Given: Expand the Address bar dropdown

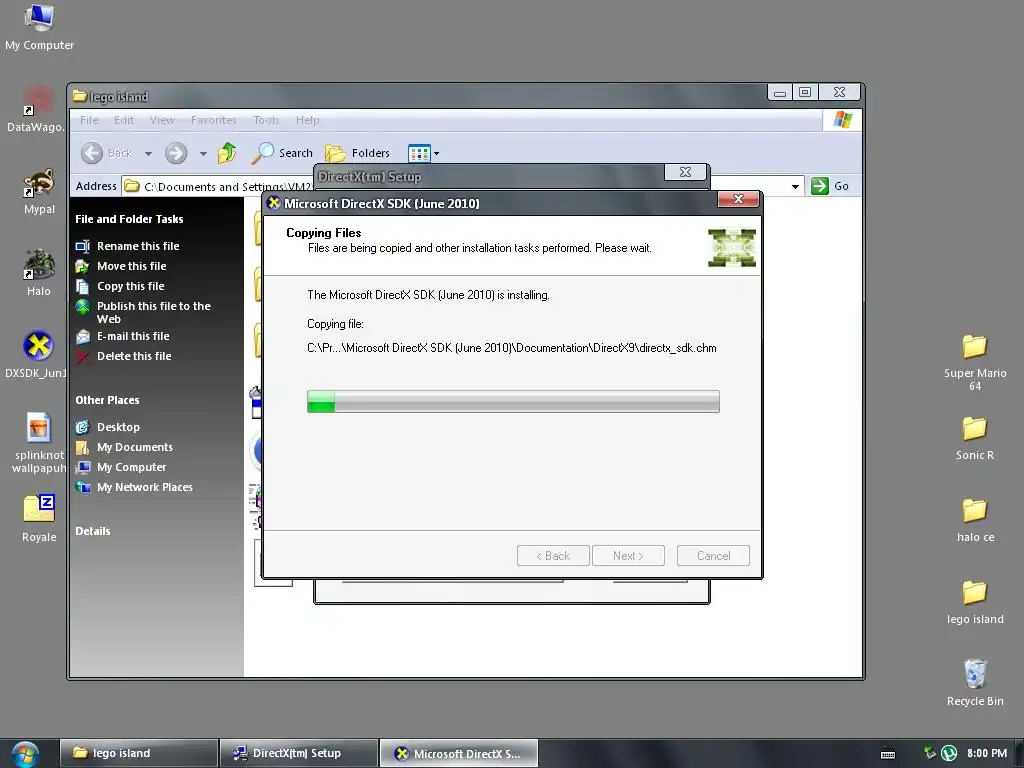Looking at the screenshot, I should coord(795,186).
